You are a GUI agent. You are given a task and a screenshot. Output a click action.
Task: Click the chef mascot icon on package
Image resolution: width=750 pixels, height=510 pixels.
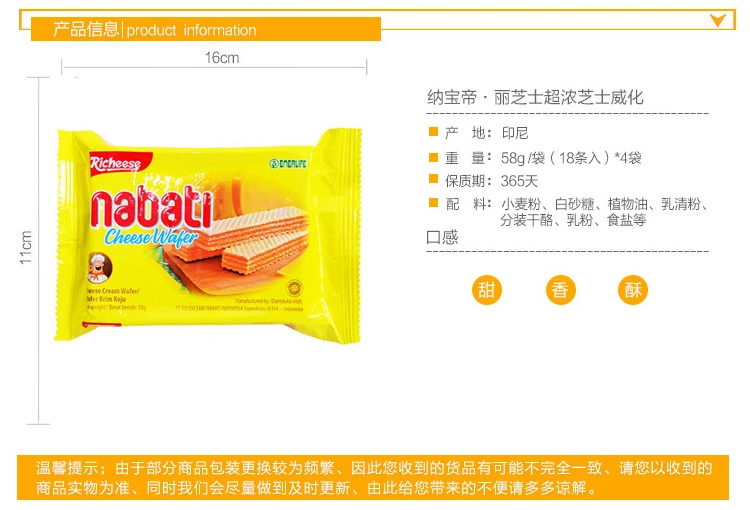click(x=100, y=267)
